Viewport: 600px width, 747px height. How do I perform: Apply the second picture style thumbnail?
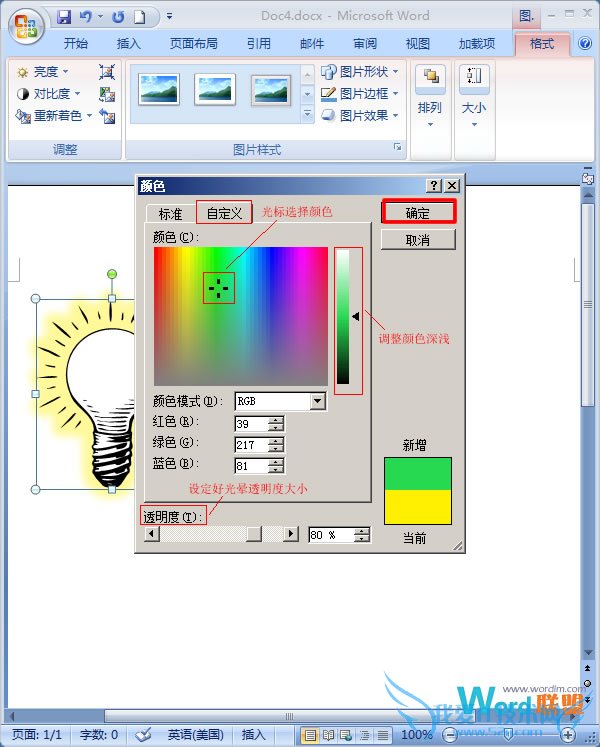click(x=215, y=89)
